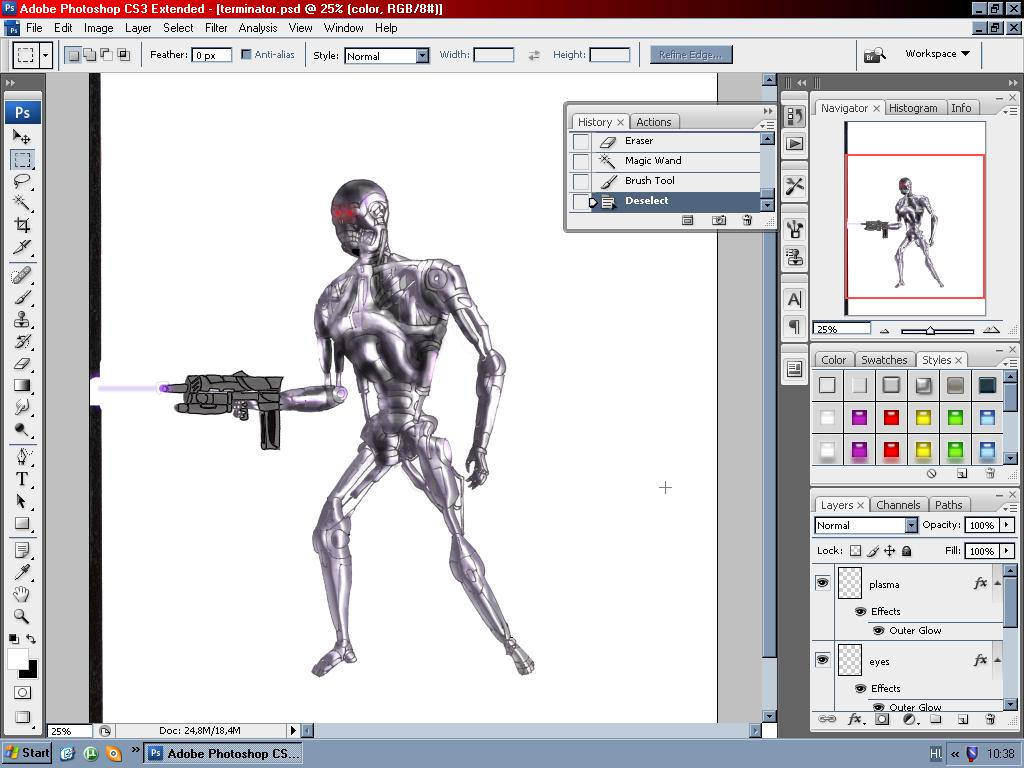Open the Style dropdown
The height and width of the screenshot is (768, 1024).
click(x=423, y=56)
